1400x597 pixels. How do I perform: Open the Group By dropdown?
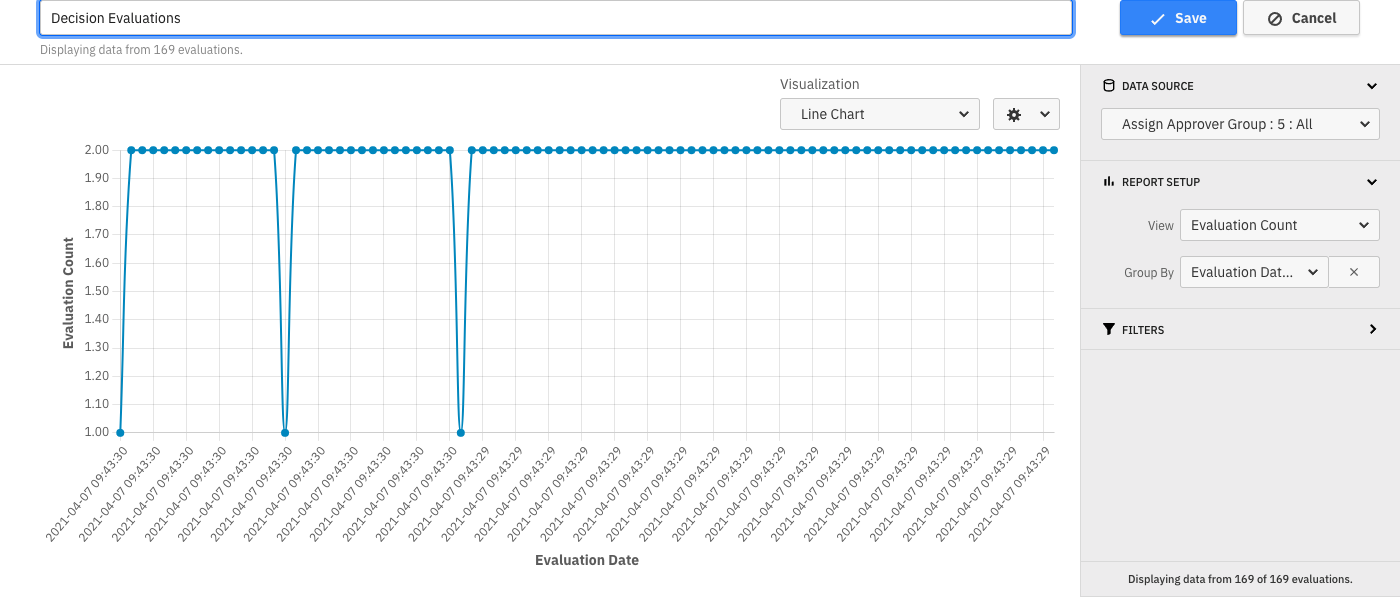click(x=1253, y=271)
